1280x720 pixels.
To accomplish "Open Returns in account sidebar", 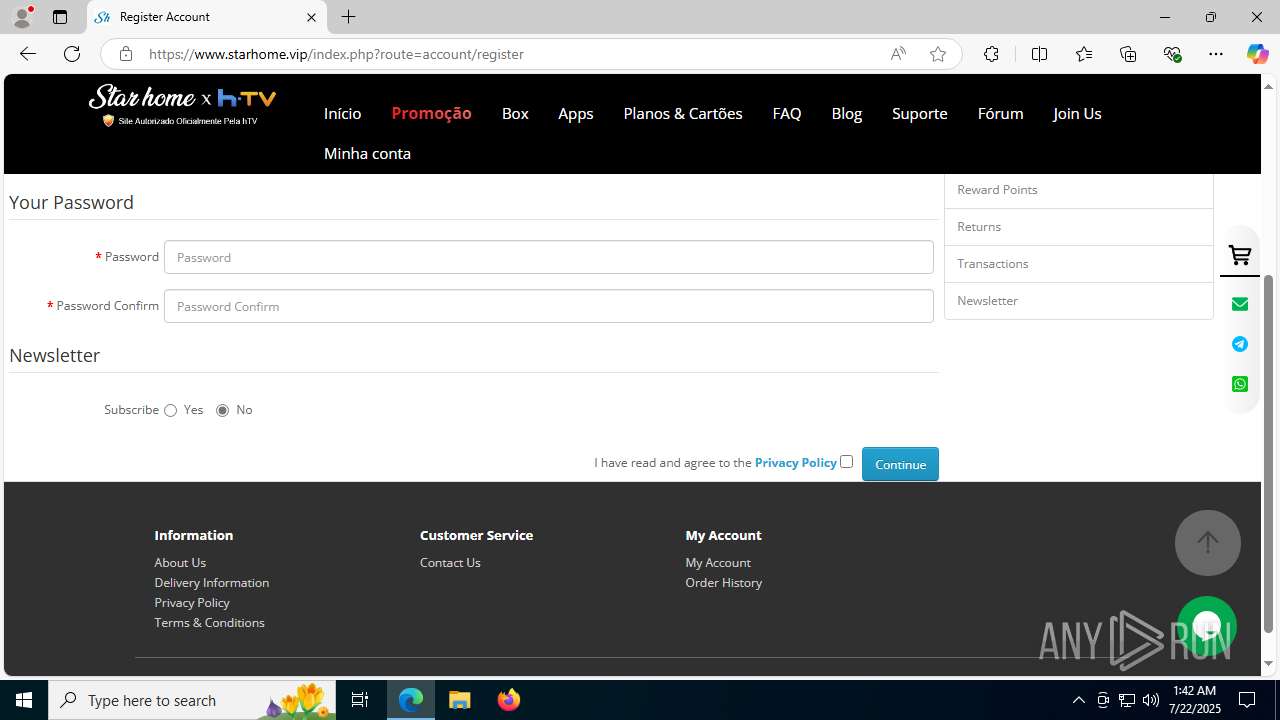I will coord(1079,227).
